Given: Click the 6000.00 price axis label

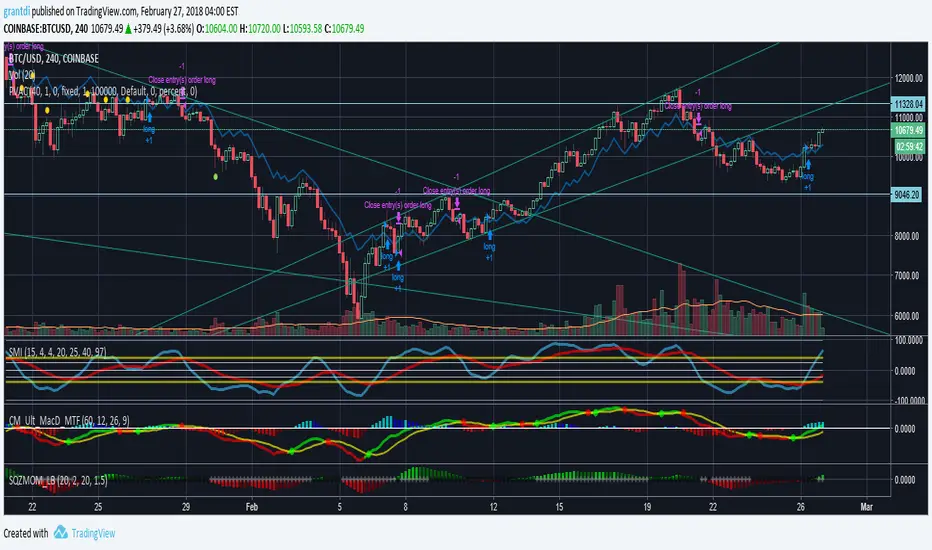Looking at the screenshot, I should point(907,316).
